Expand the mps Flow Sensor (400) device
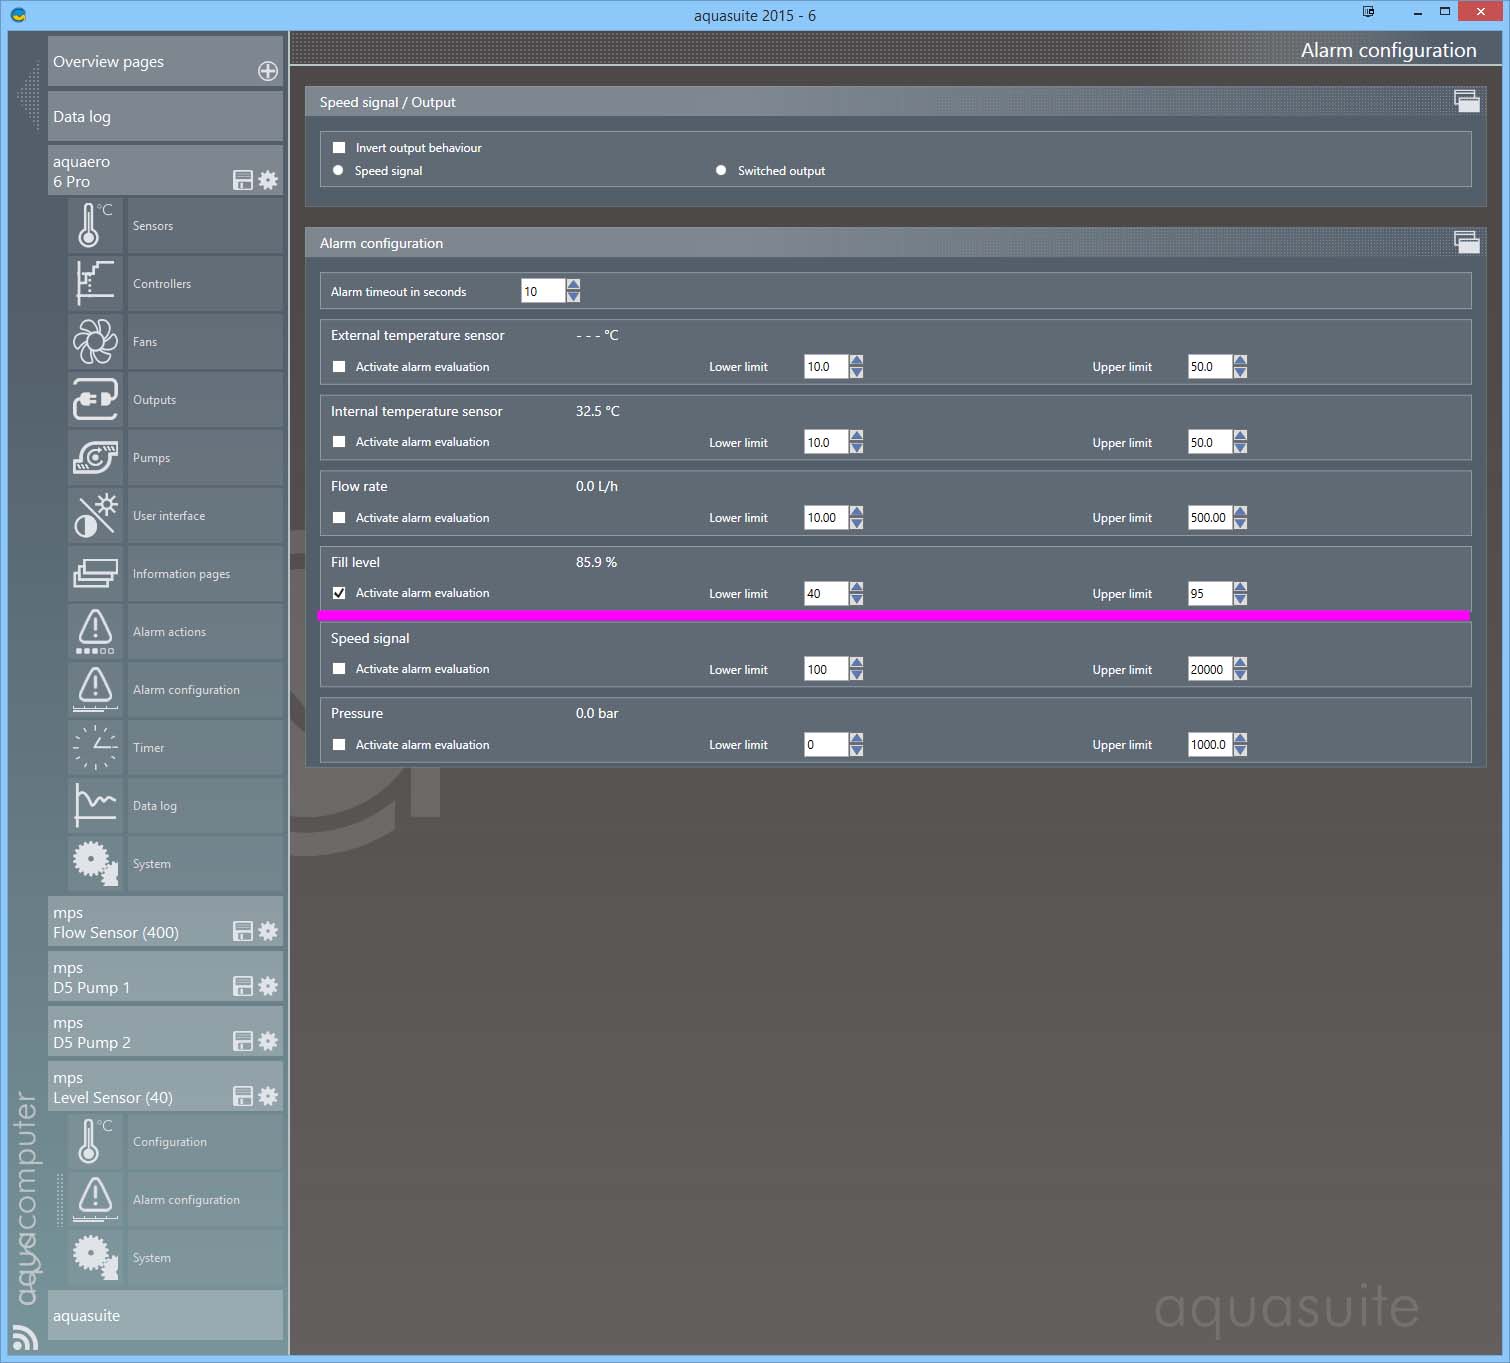 click(140, 922)
